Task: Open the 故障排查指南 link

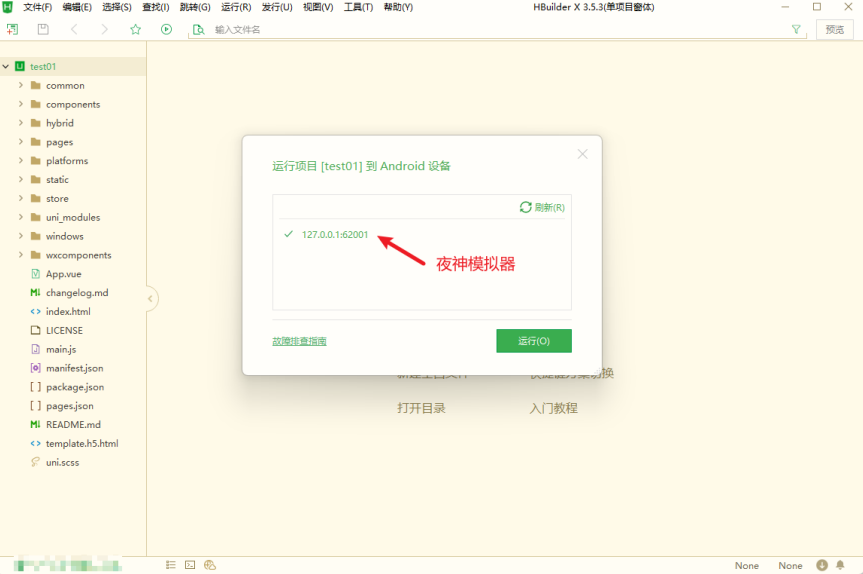Action: 299,341
